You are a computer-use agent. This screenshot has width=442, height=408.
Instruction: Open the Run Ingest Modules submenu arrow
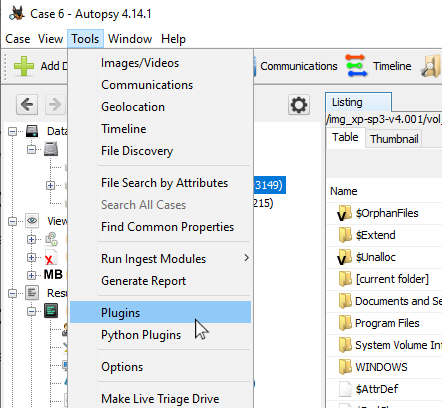pyautogui.click(x=246, y=258)
